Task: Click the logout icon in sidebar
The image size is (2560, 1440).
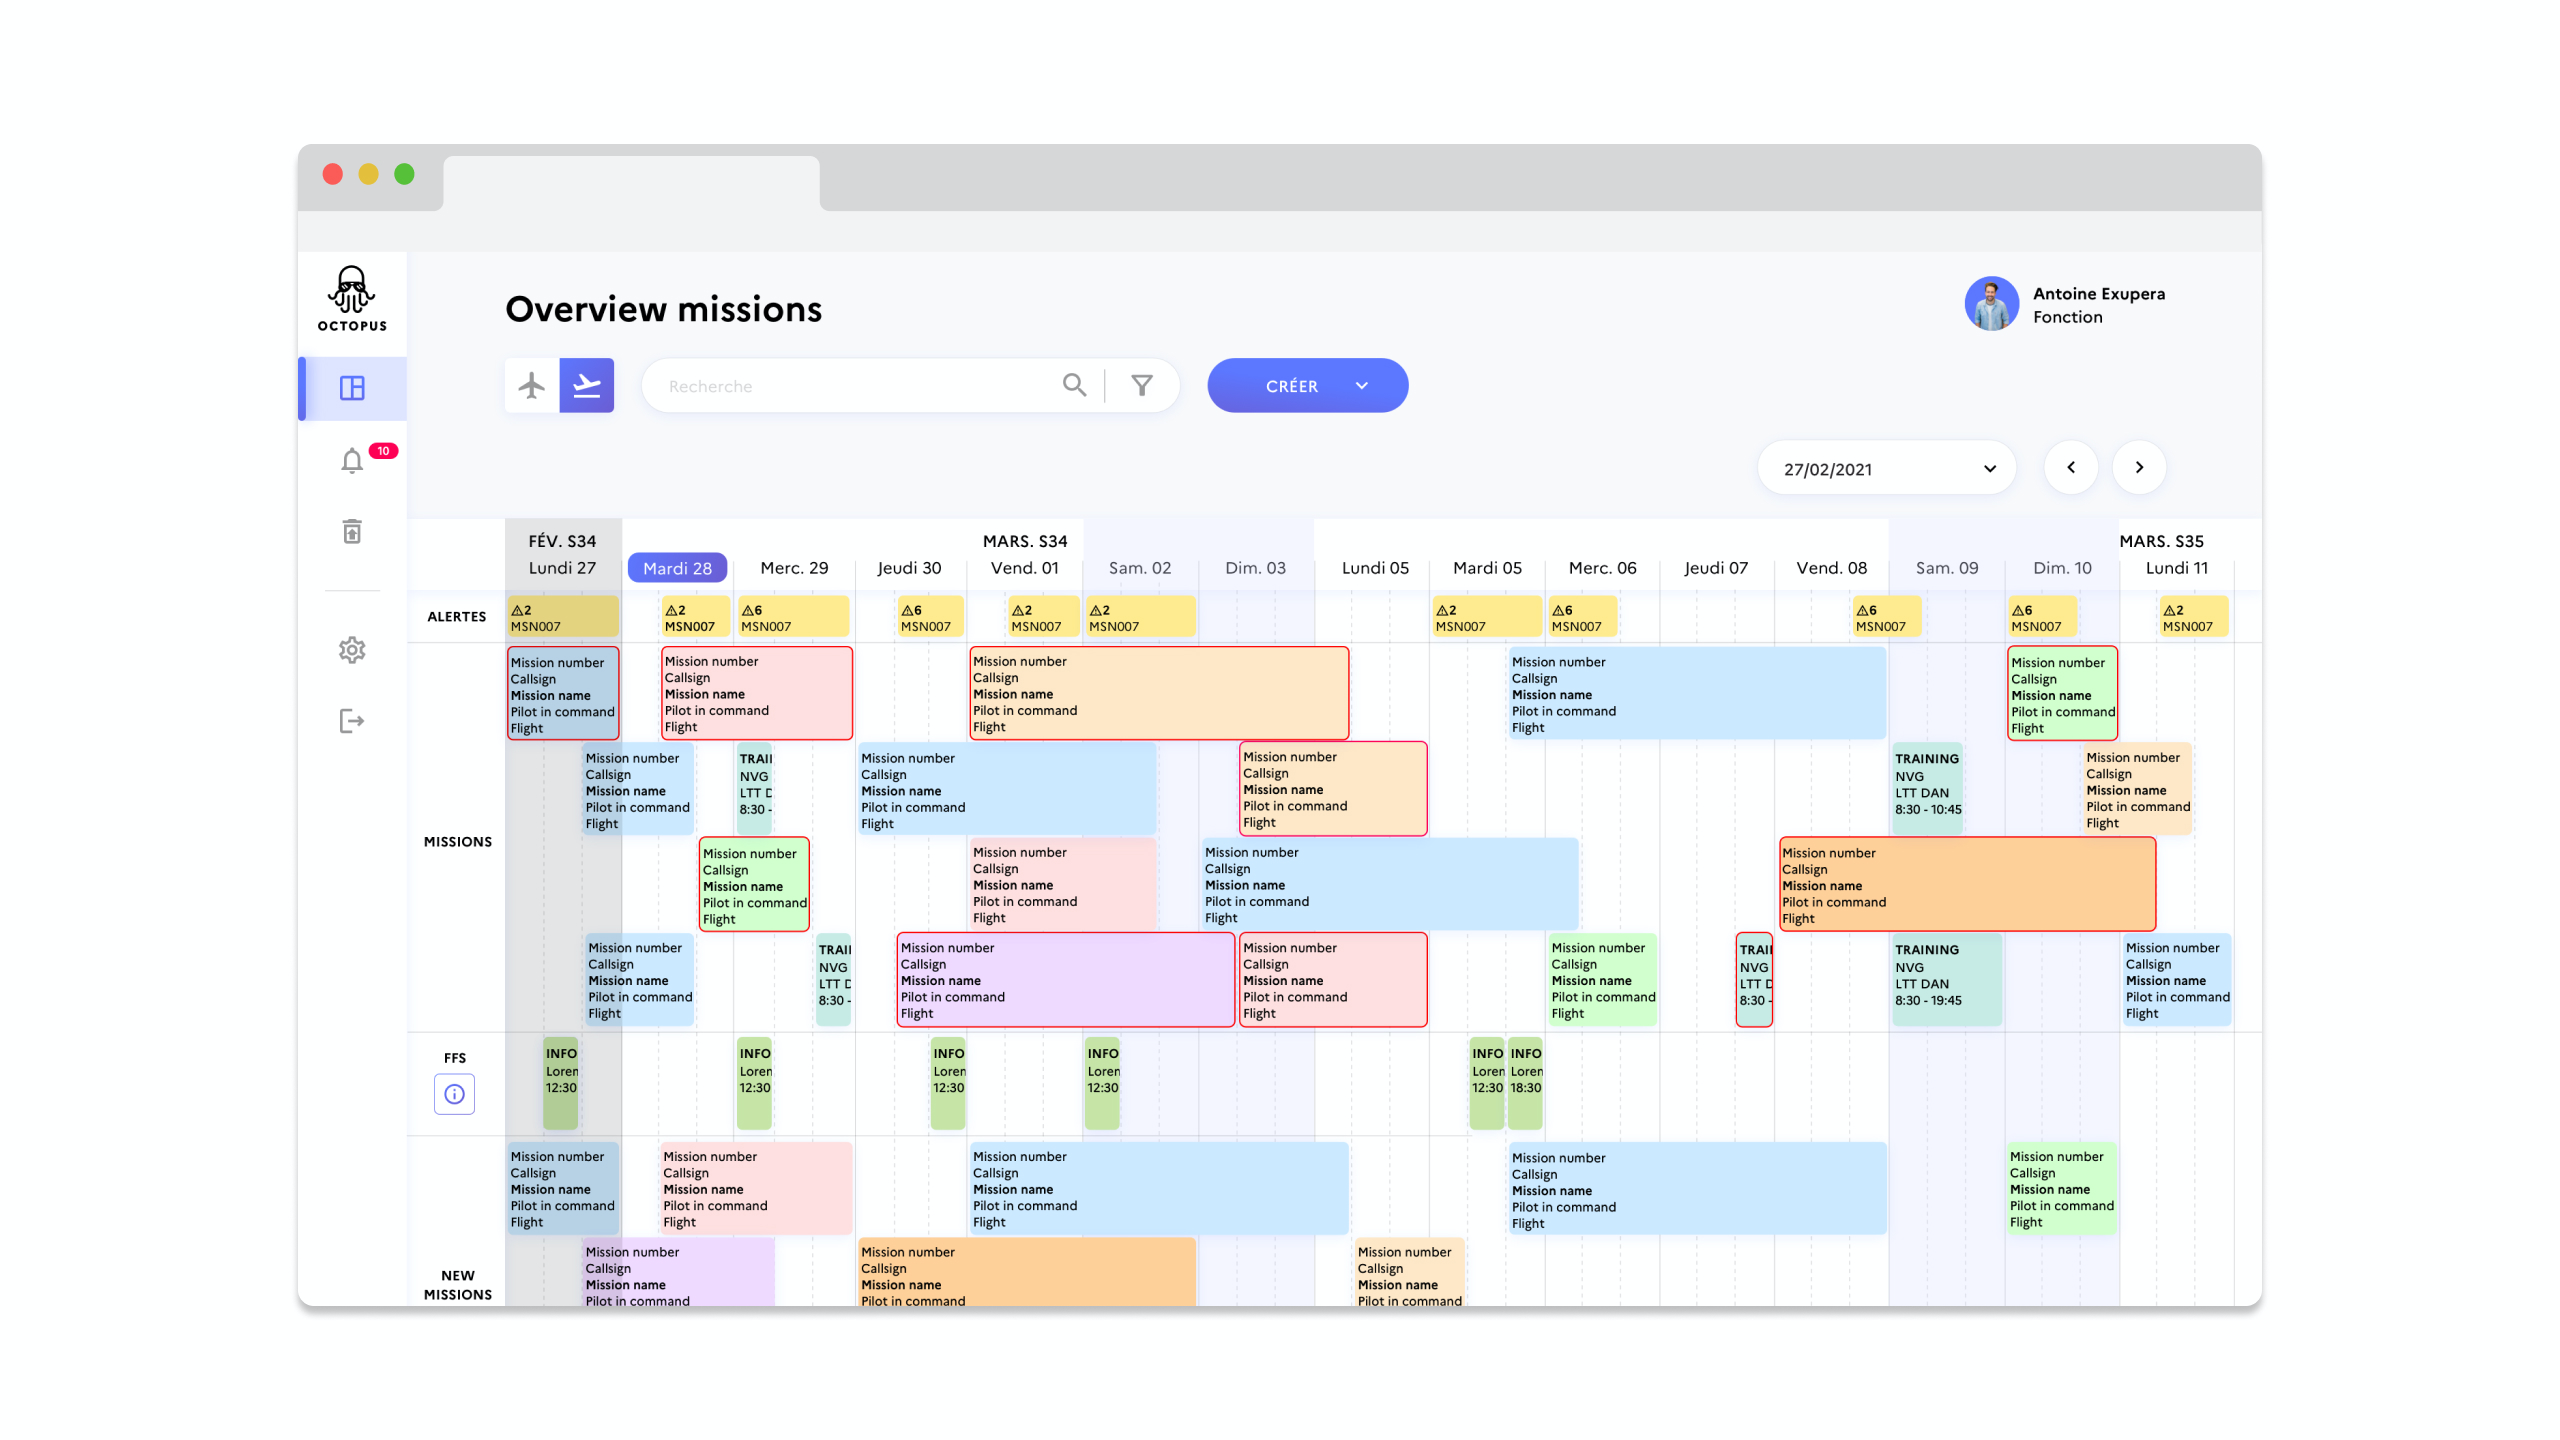Action: [x=352, y=721]
